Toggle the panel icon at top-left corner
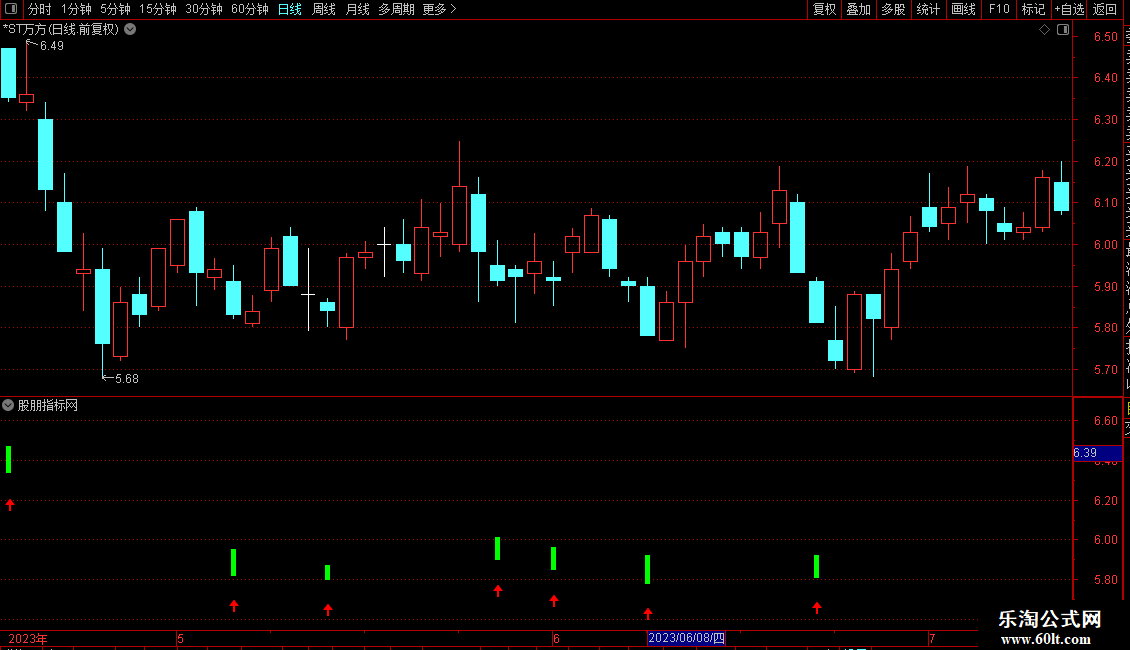The width and height of the screenshot is (1130, 650). [11, 9]
